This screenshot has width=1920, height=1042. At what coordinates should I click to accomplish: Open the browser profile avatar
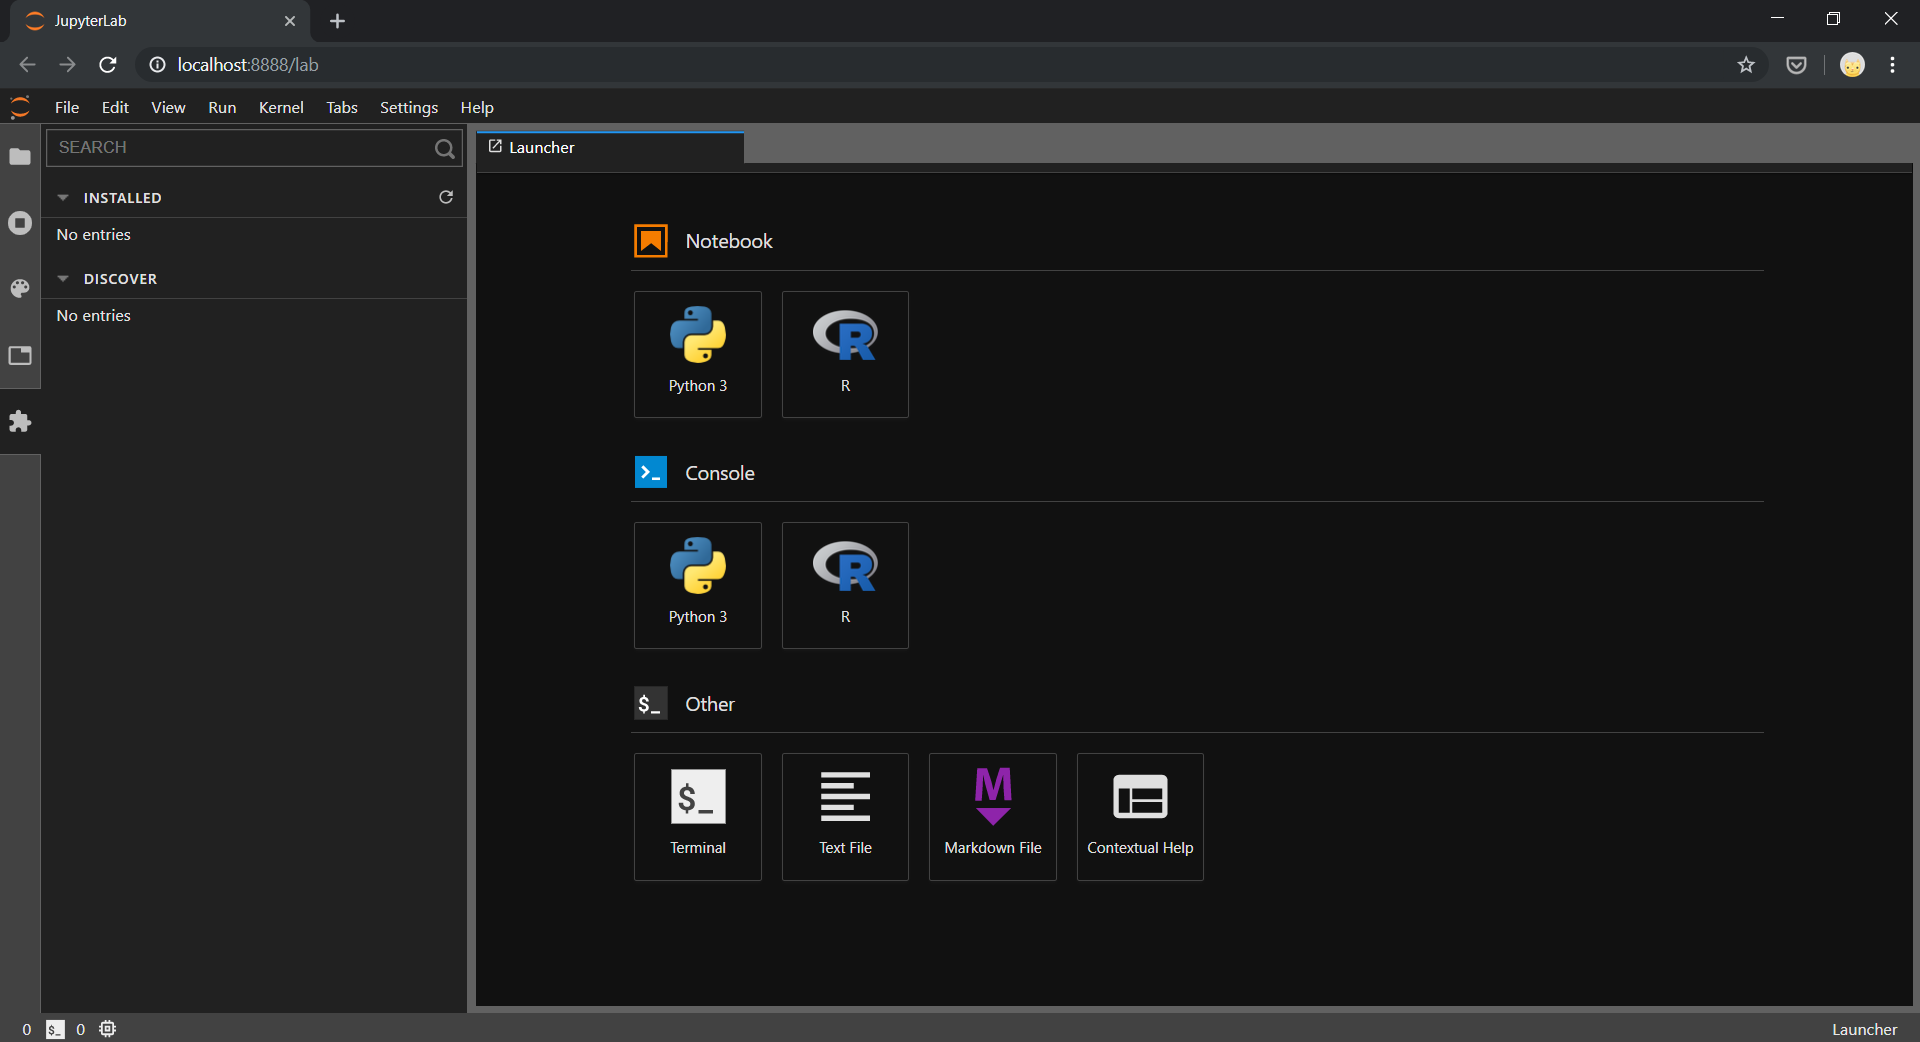click(x=1852, y=65)
